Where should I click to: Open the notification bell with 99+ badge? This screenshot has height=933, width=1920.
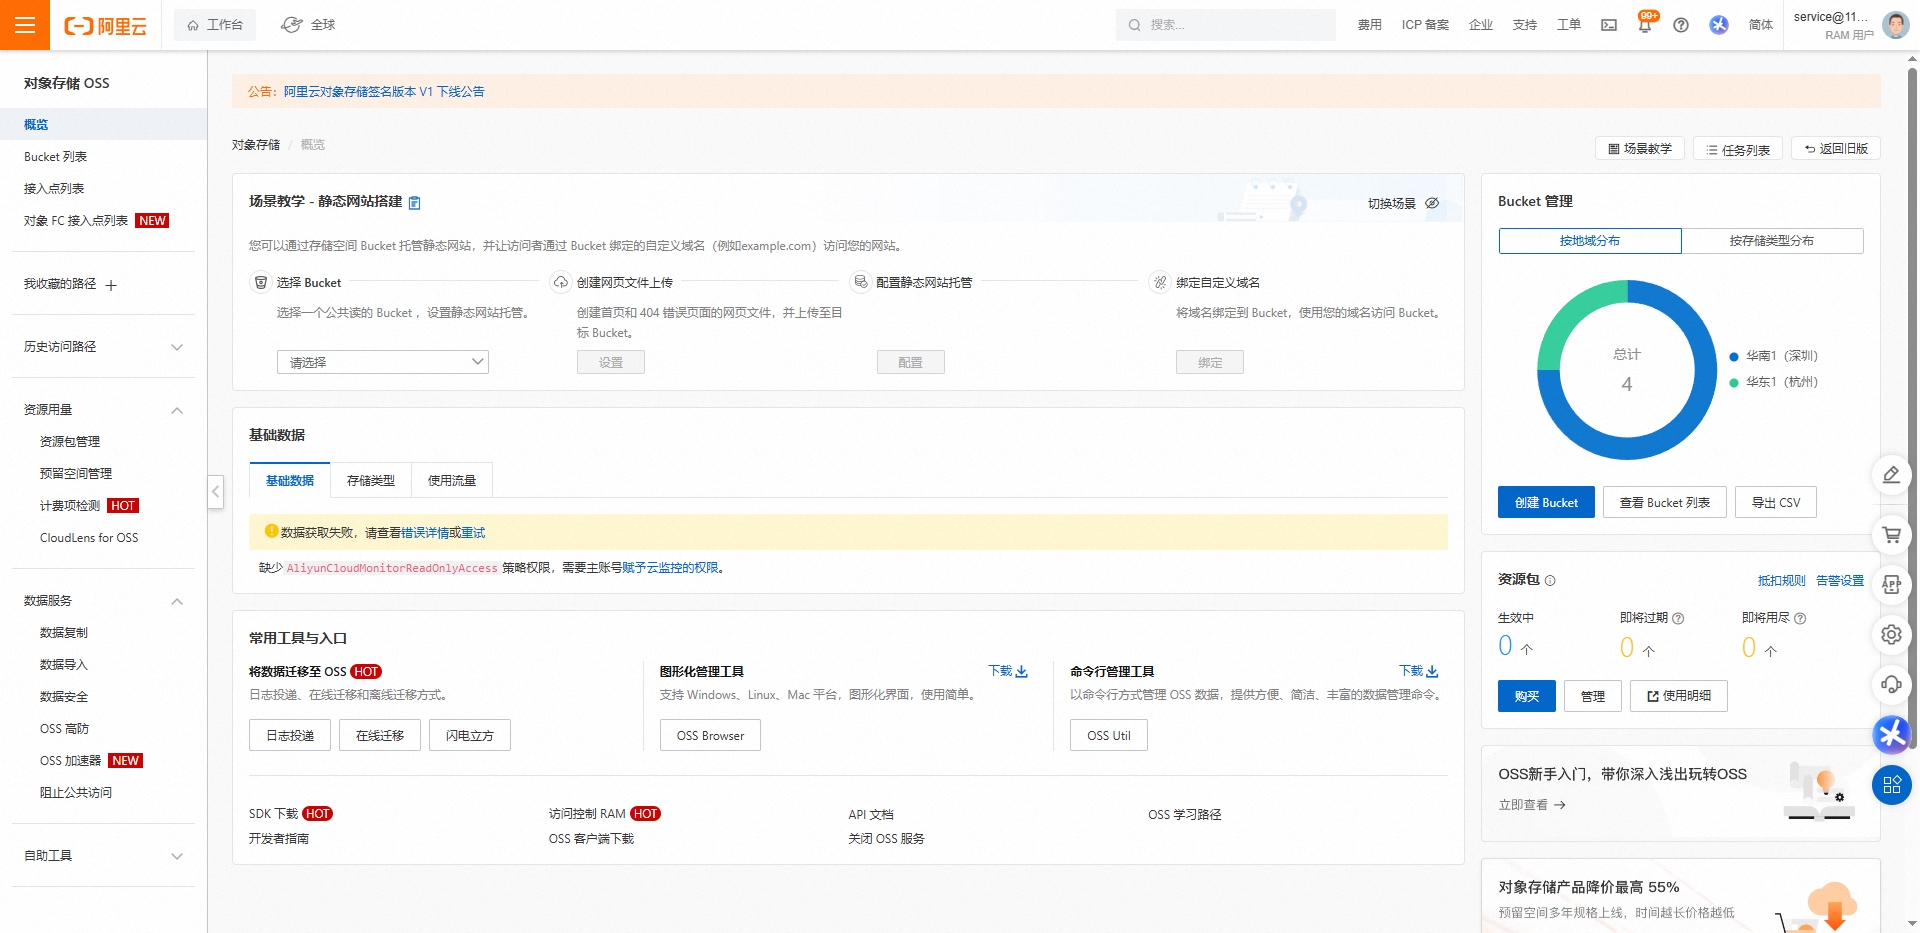(x=1643, y=25)
